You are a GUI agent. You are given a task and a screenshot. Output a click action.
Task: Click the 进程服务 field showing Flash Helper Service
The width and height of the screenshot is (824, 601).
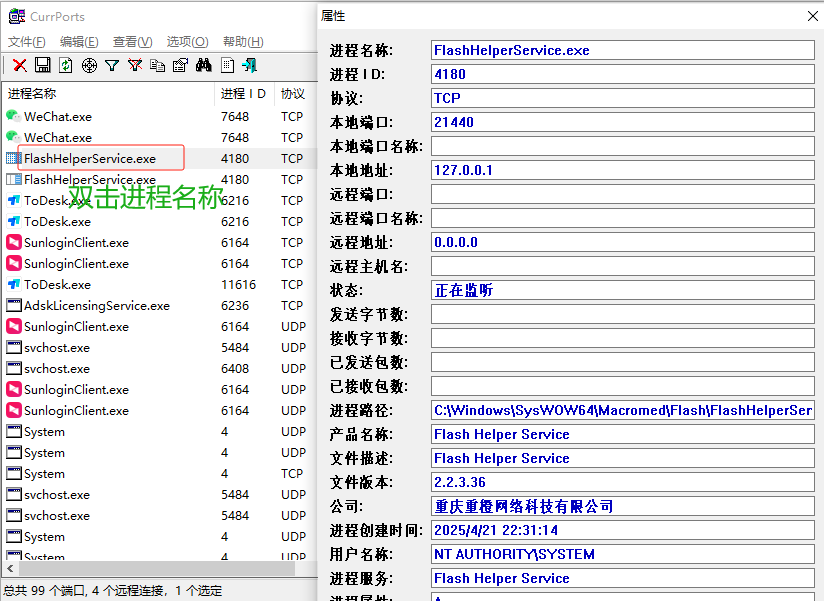pos(623,578)
